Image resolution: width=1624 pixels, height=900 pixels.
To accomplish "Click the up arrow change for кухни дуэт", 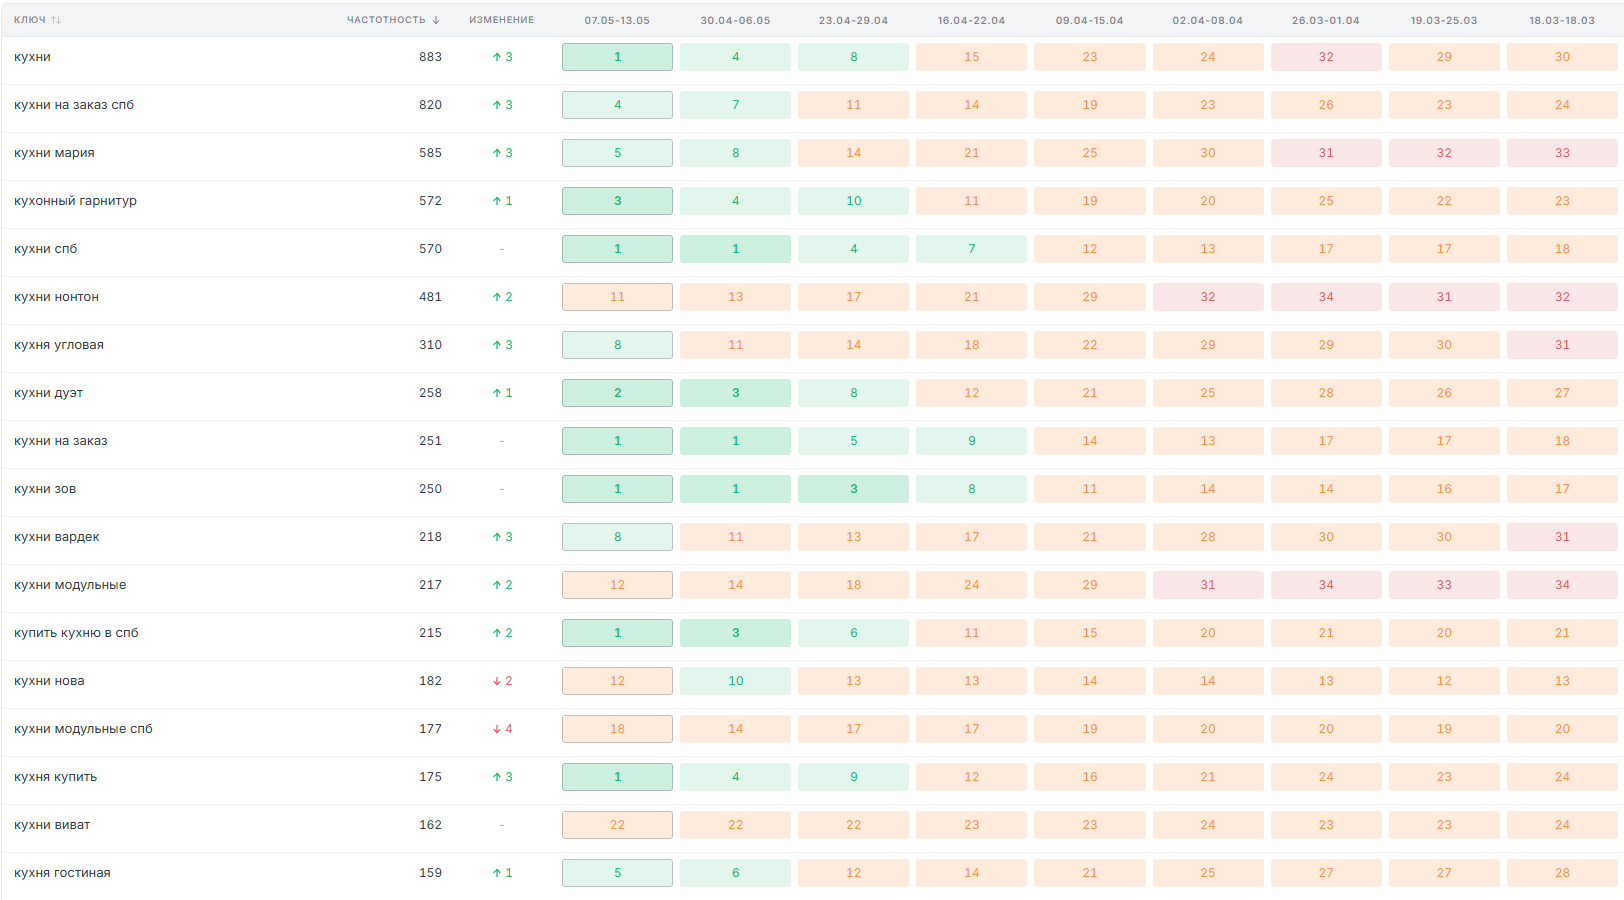I will pyautogui.click(x=502, y=393).
